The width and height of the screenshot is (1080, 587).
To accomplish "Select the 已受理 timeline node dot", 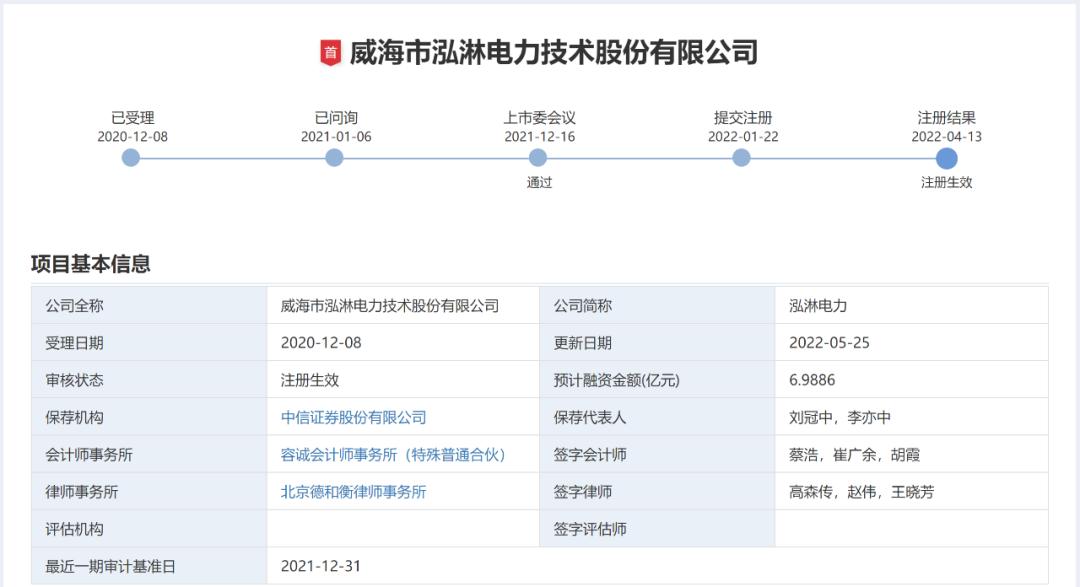I will click(130, 156).
